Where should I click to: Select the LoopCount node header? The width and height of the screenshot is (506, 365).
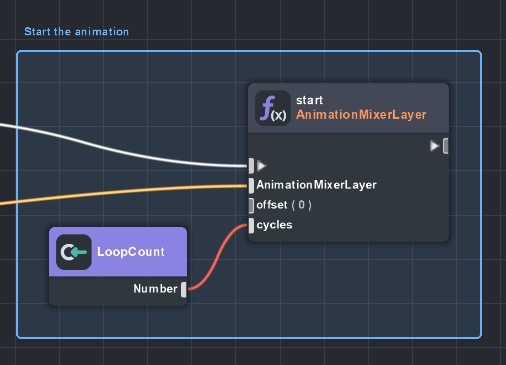[x=118, y=252]
